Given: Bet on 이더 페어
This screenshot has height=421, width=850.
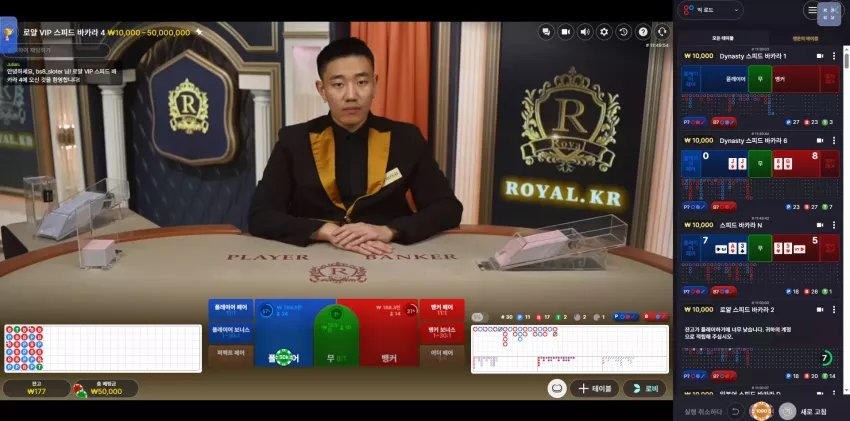Looking at the screenshot, I should (442, 355).
